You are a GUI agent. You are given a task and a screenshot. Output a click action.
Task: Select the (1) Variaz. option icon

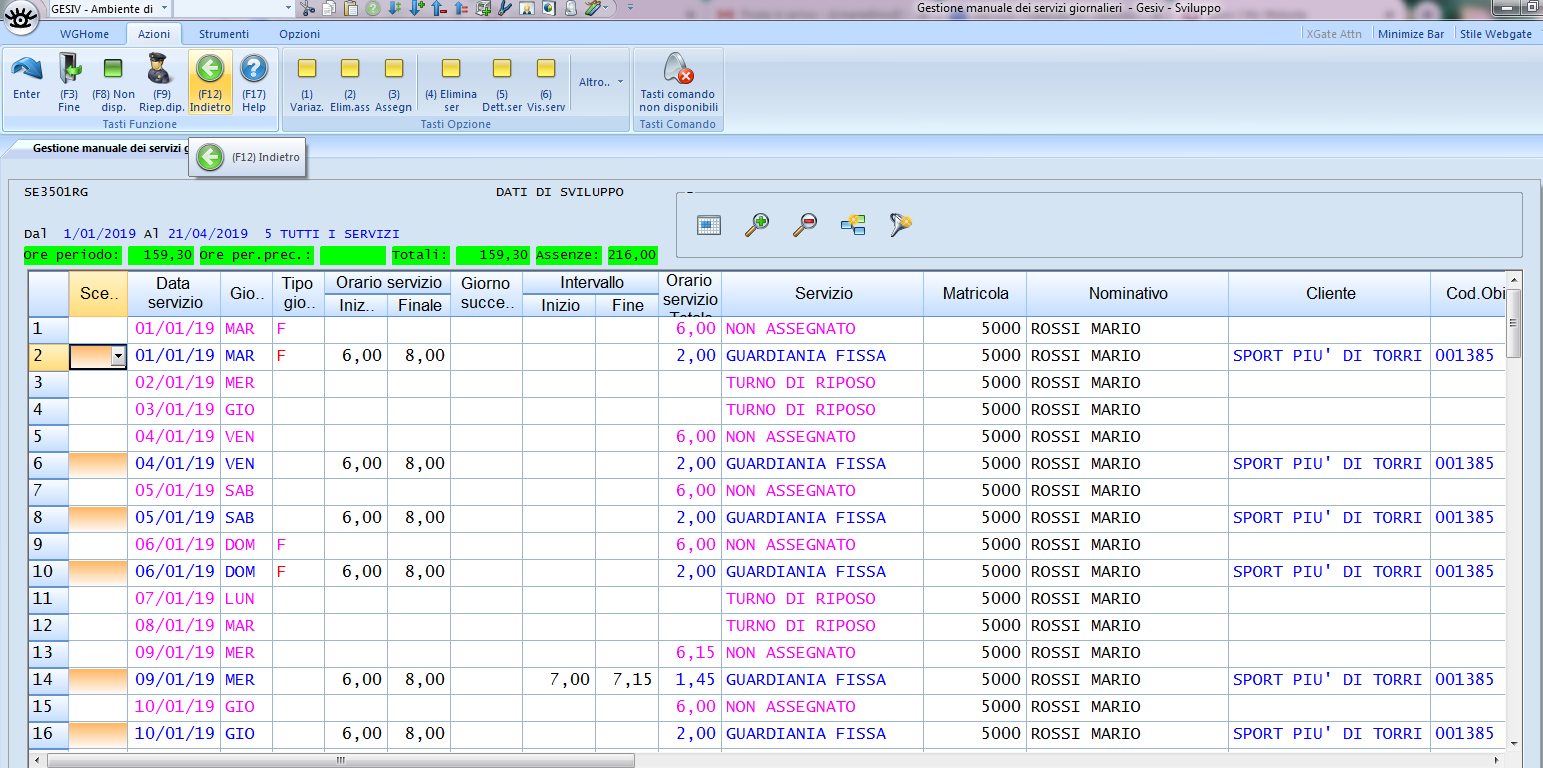[306, 80]
